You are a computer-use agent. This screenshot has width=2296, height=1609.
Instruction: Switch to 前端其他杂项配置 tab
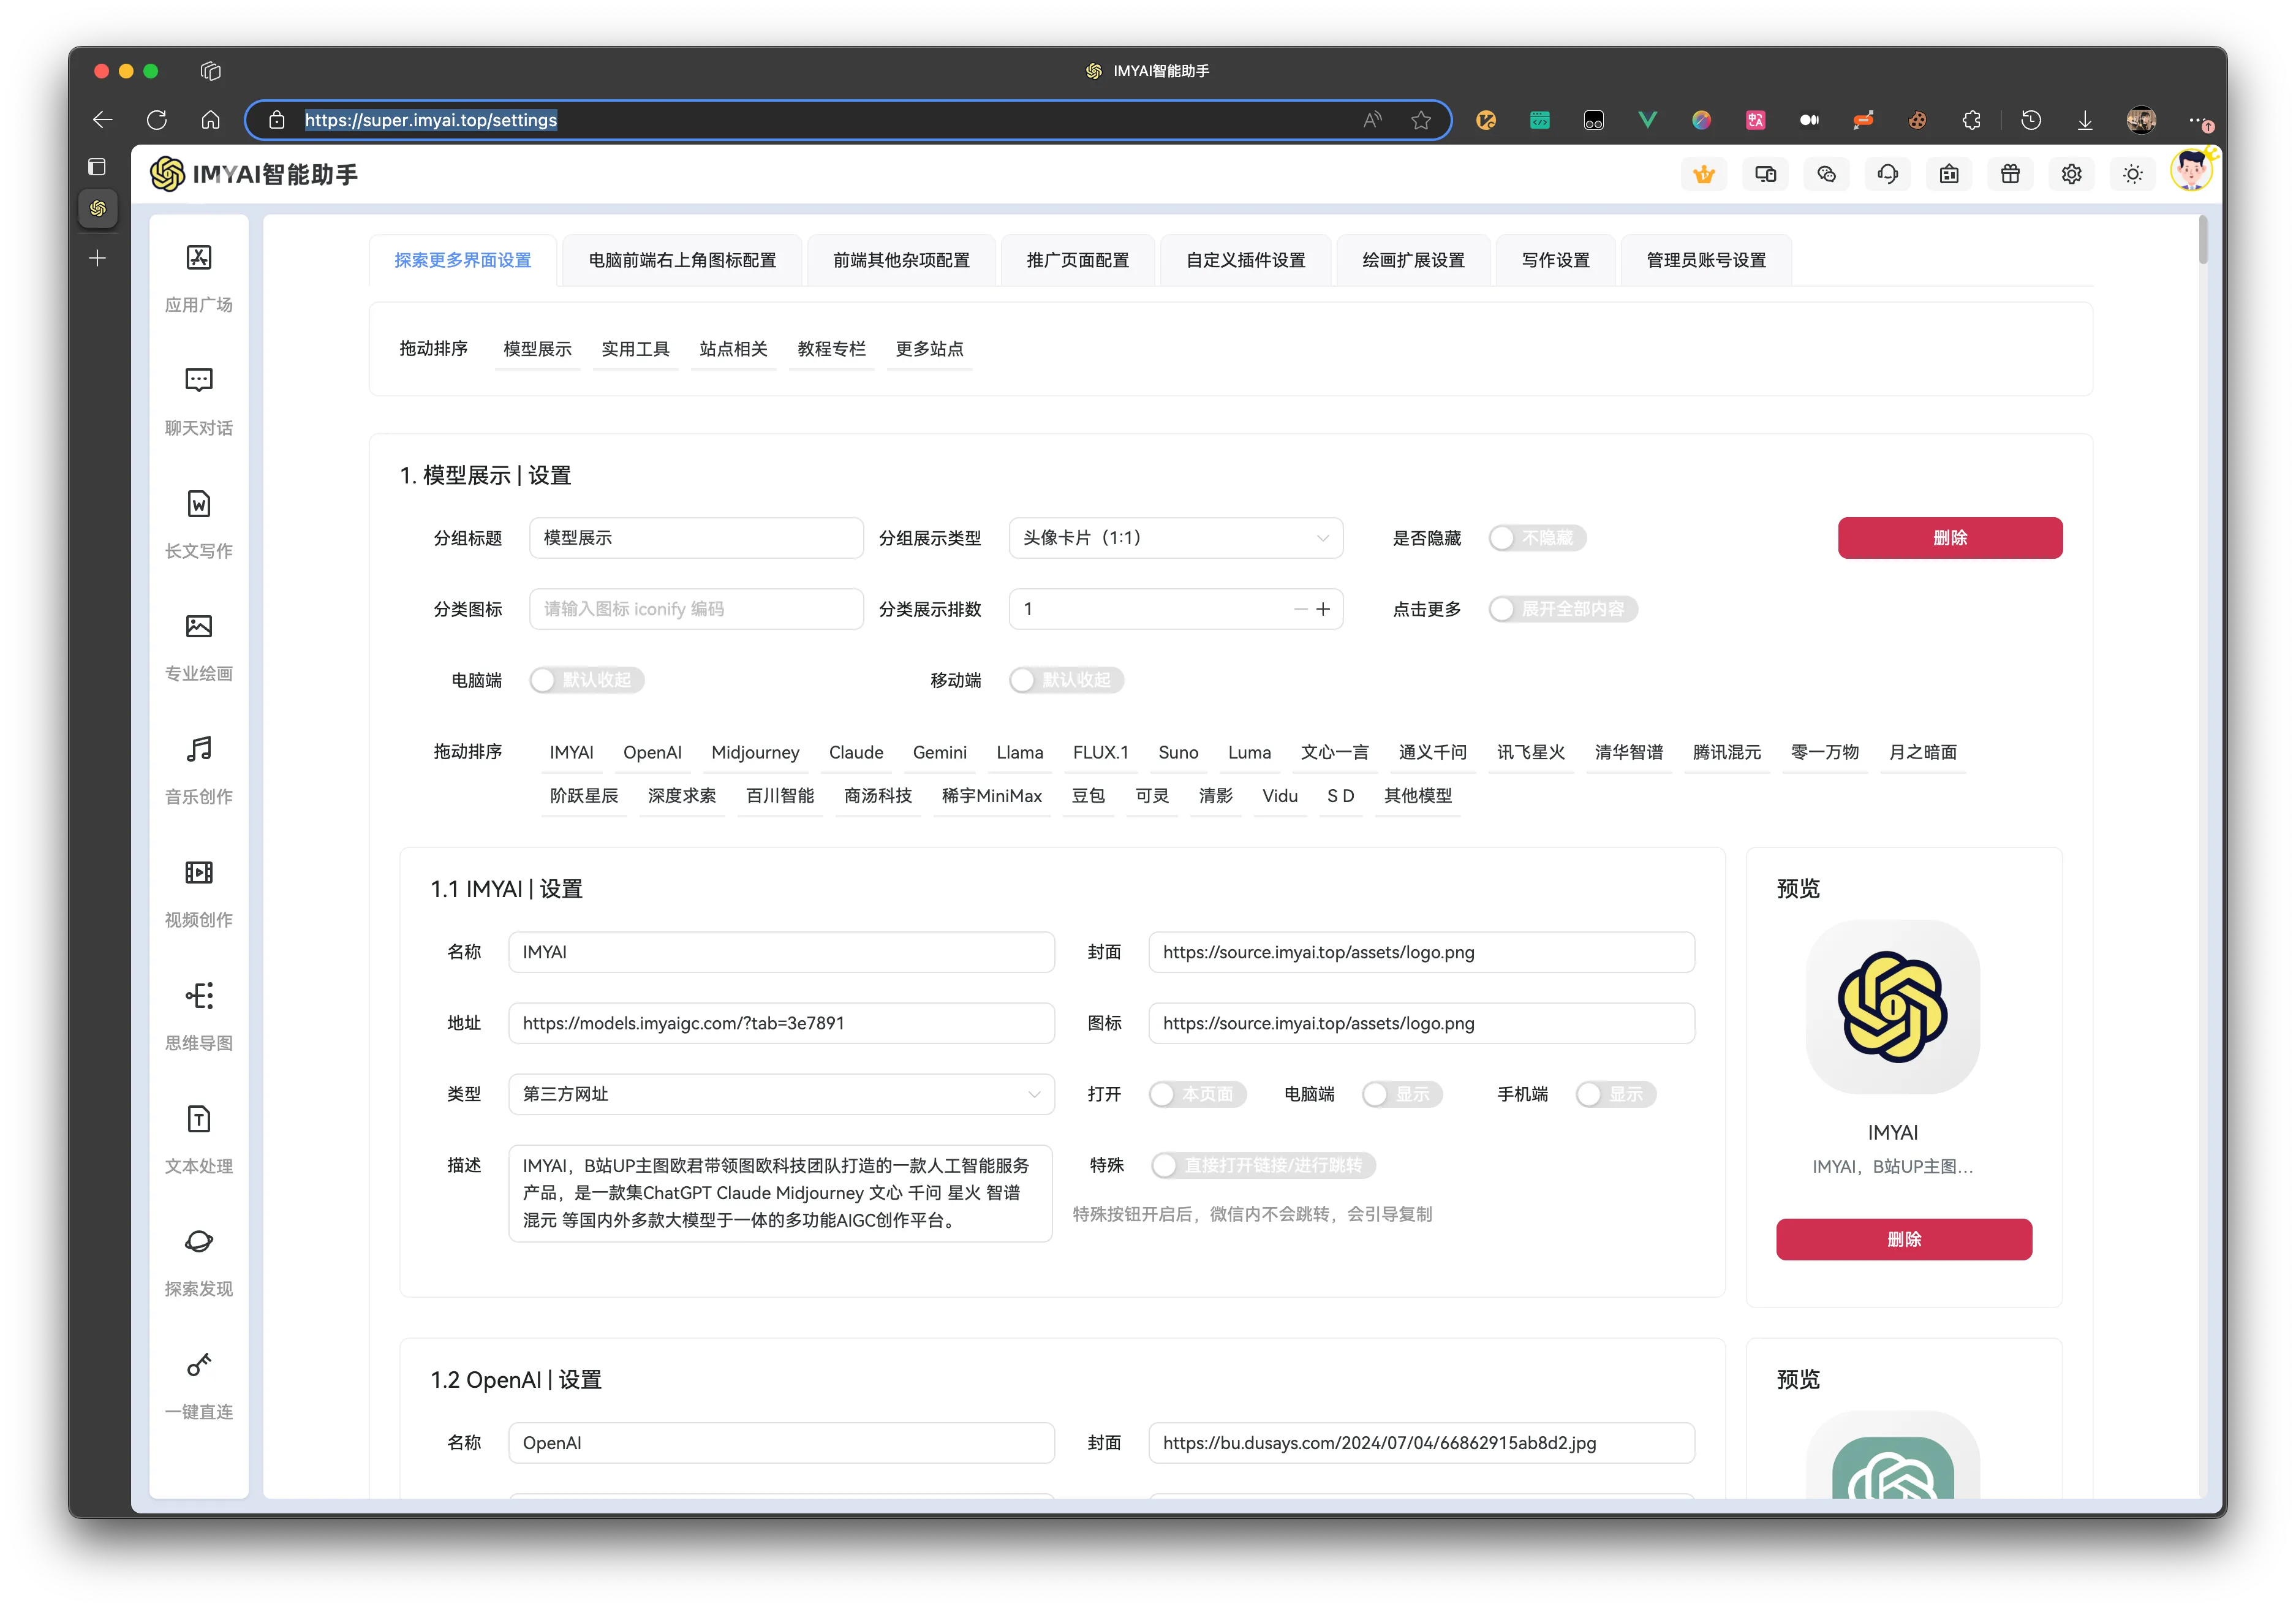pyautogui.click(x=901, y=260)
